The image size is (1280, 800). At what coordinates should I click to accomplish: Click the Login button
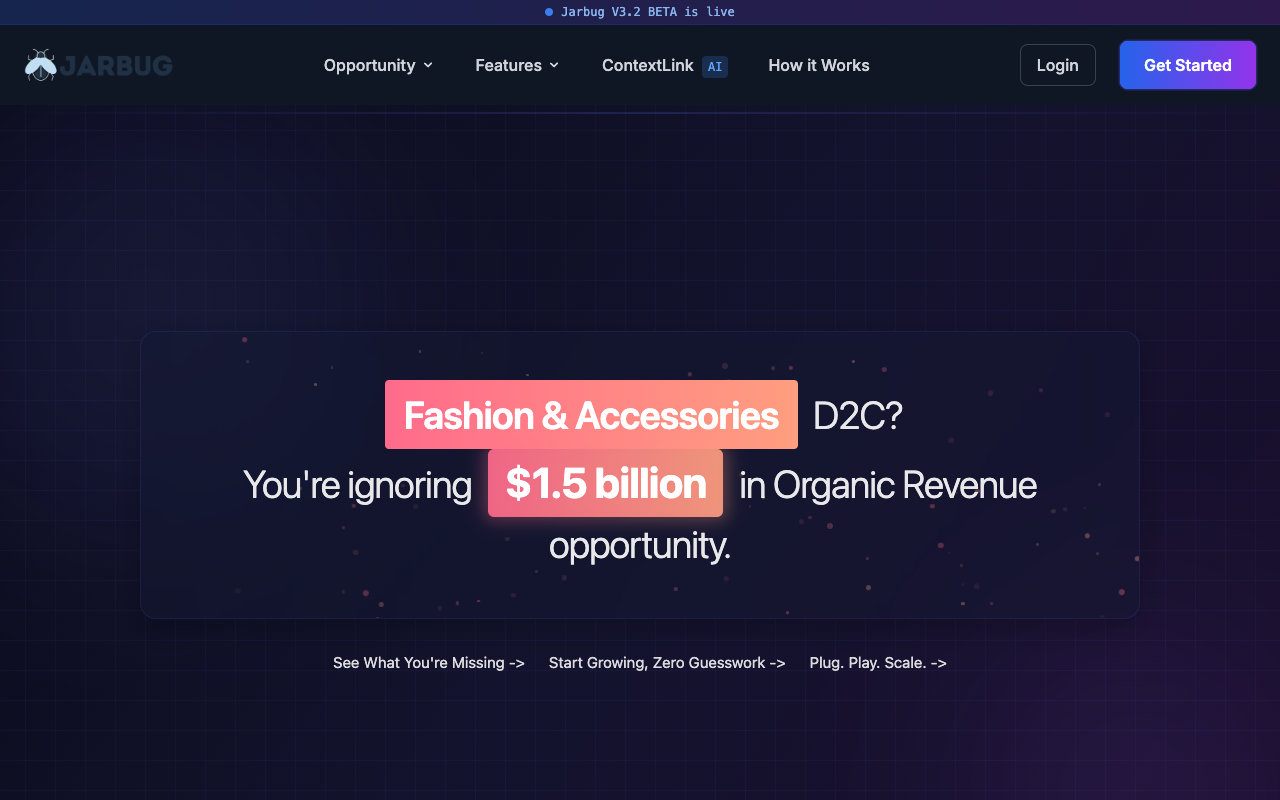coord(1057,65)
